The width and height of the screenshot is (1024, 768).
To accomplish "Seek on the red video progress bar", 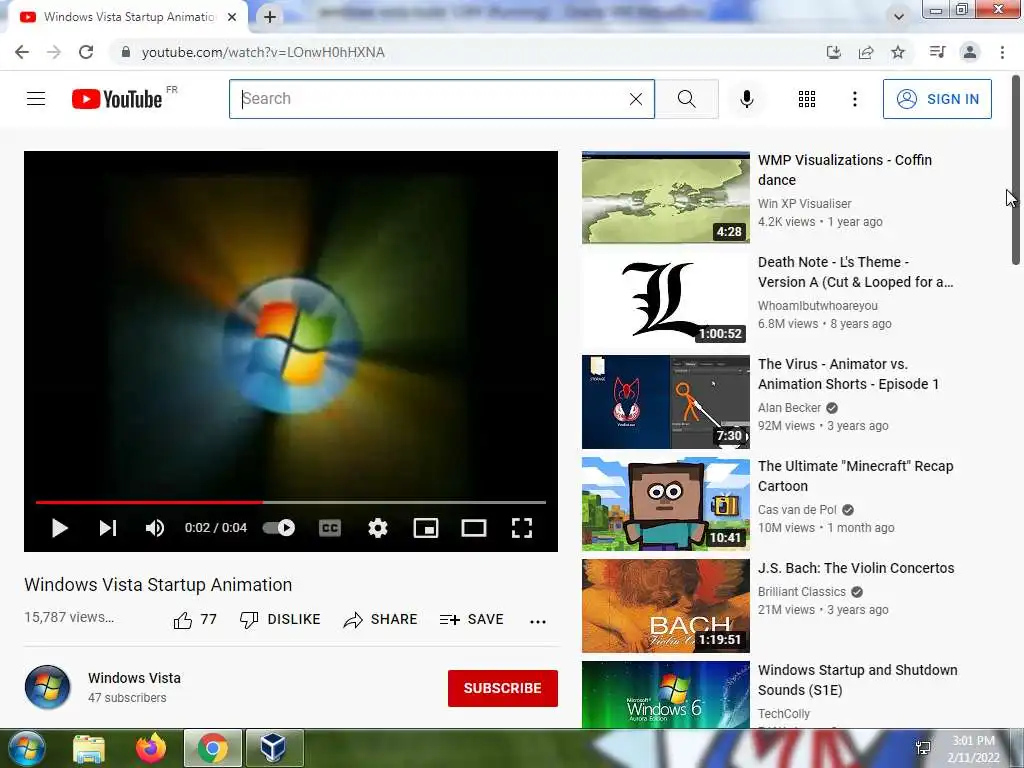I will 291,502.
